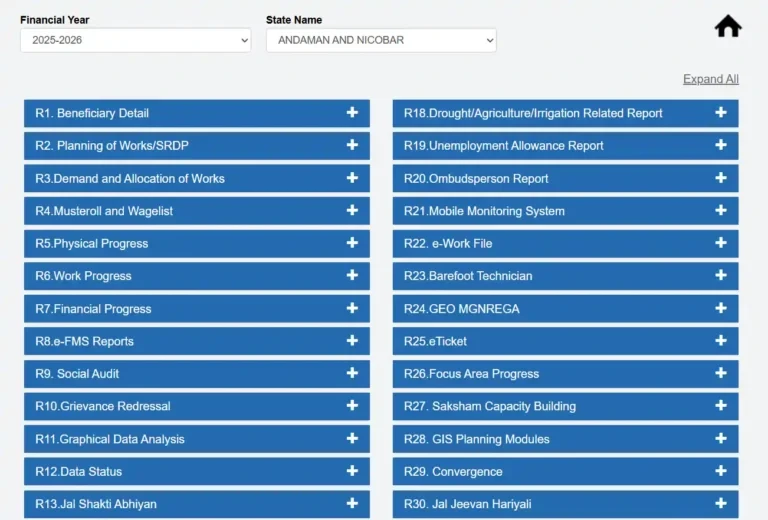Click the plus icon on R28. GIS Planning Modules
This screenshot has width=768, height=520.
[x=720, y=438]
